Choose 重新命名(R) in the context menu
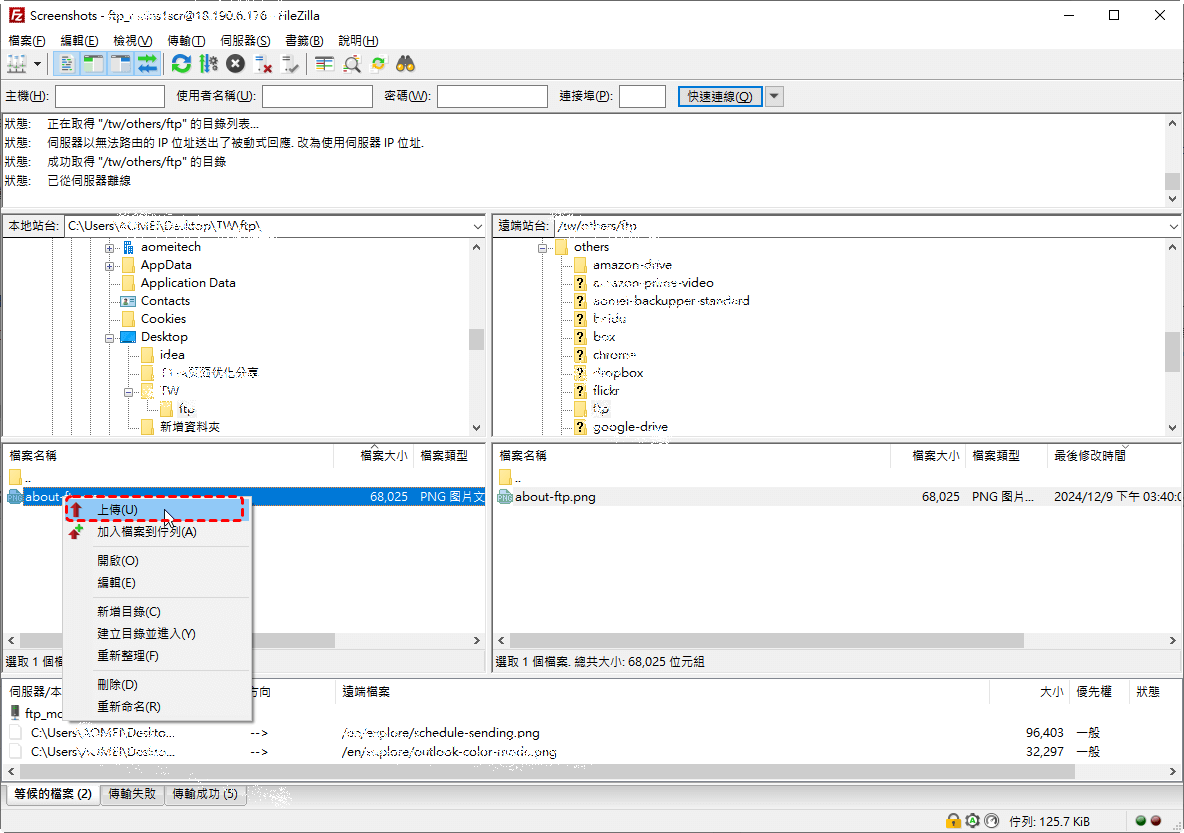Viewport: 1184px width, 833px height. coord(156,706)
